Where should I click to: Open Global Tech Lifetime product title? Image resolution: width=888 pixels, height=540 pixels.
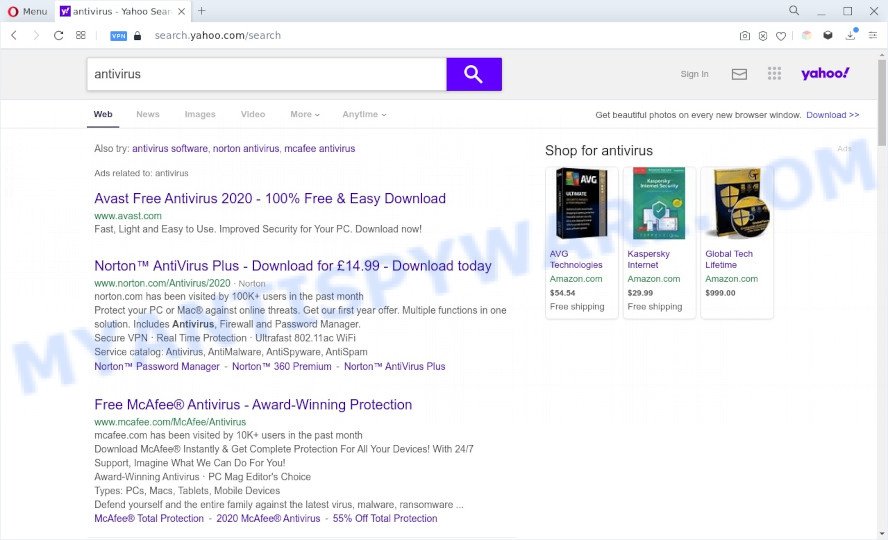tap(729, 259)
